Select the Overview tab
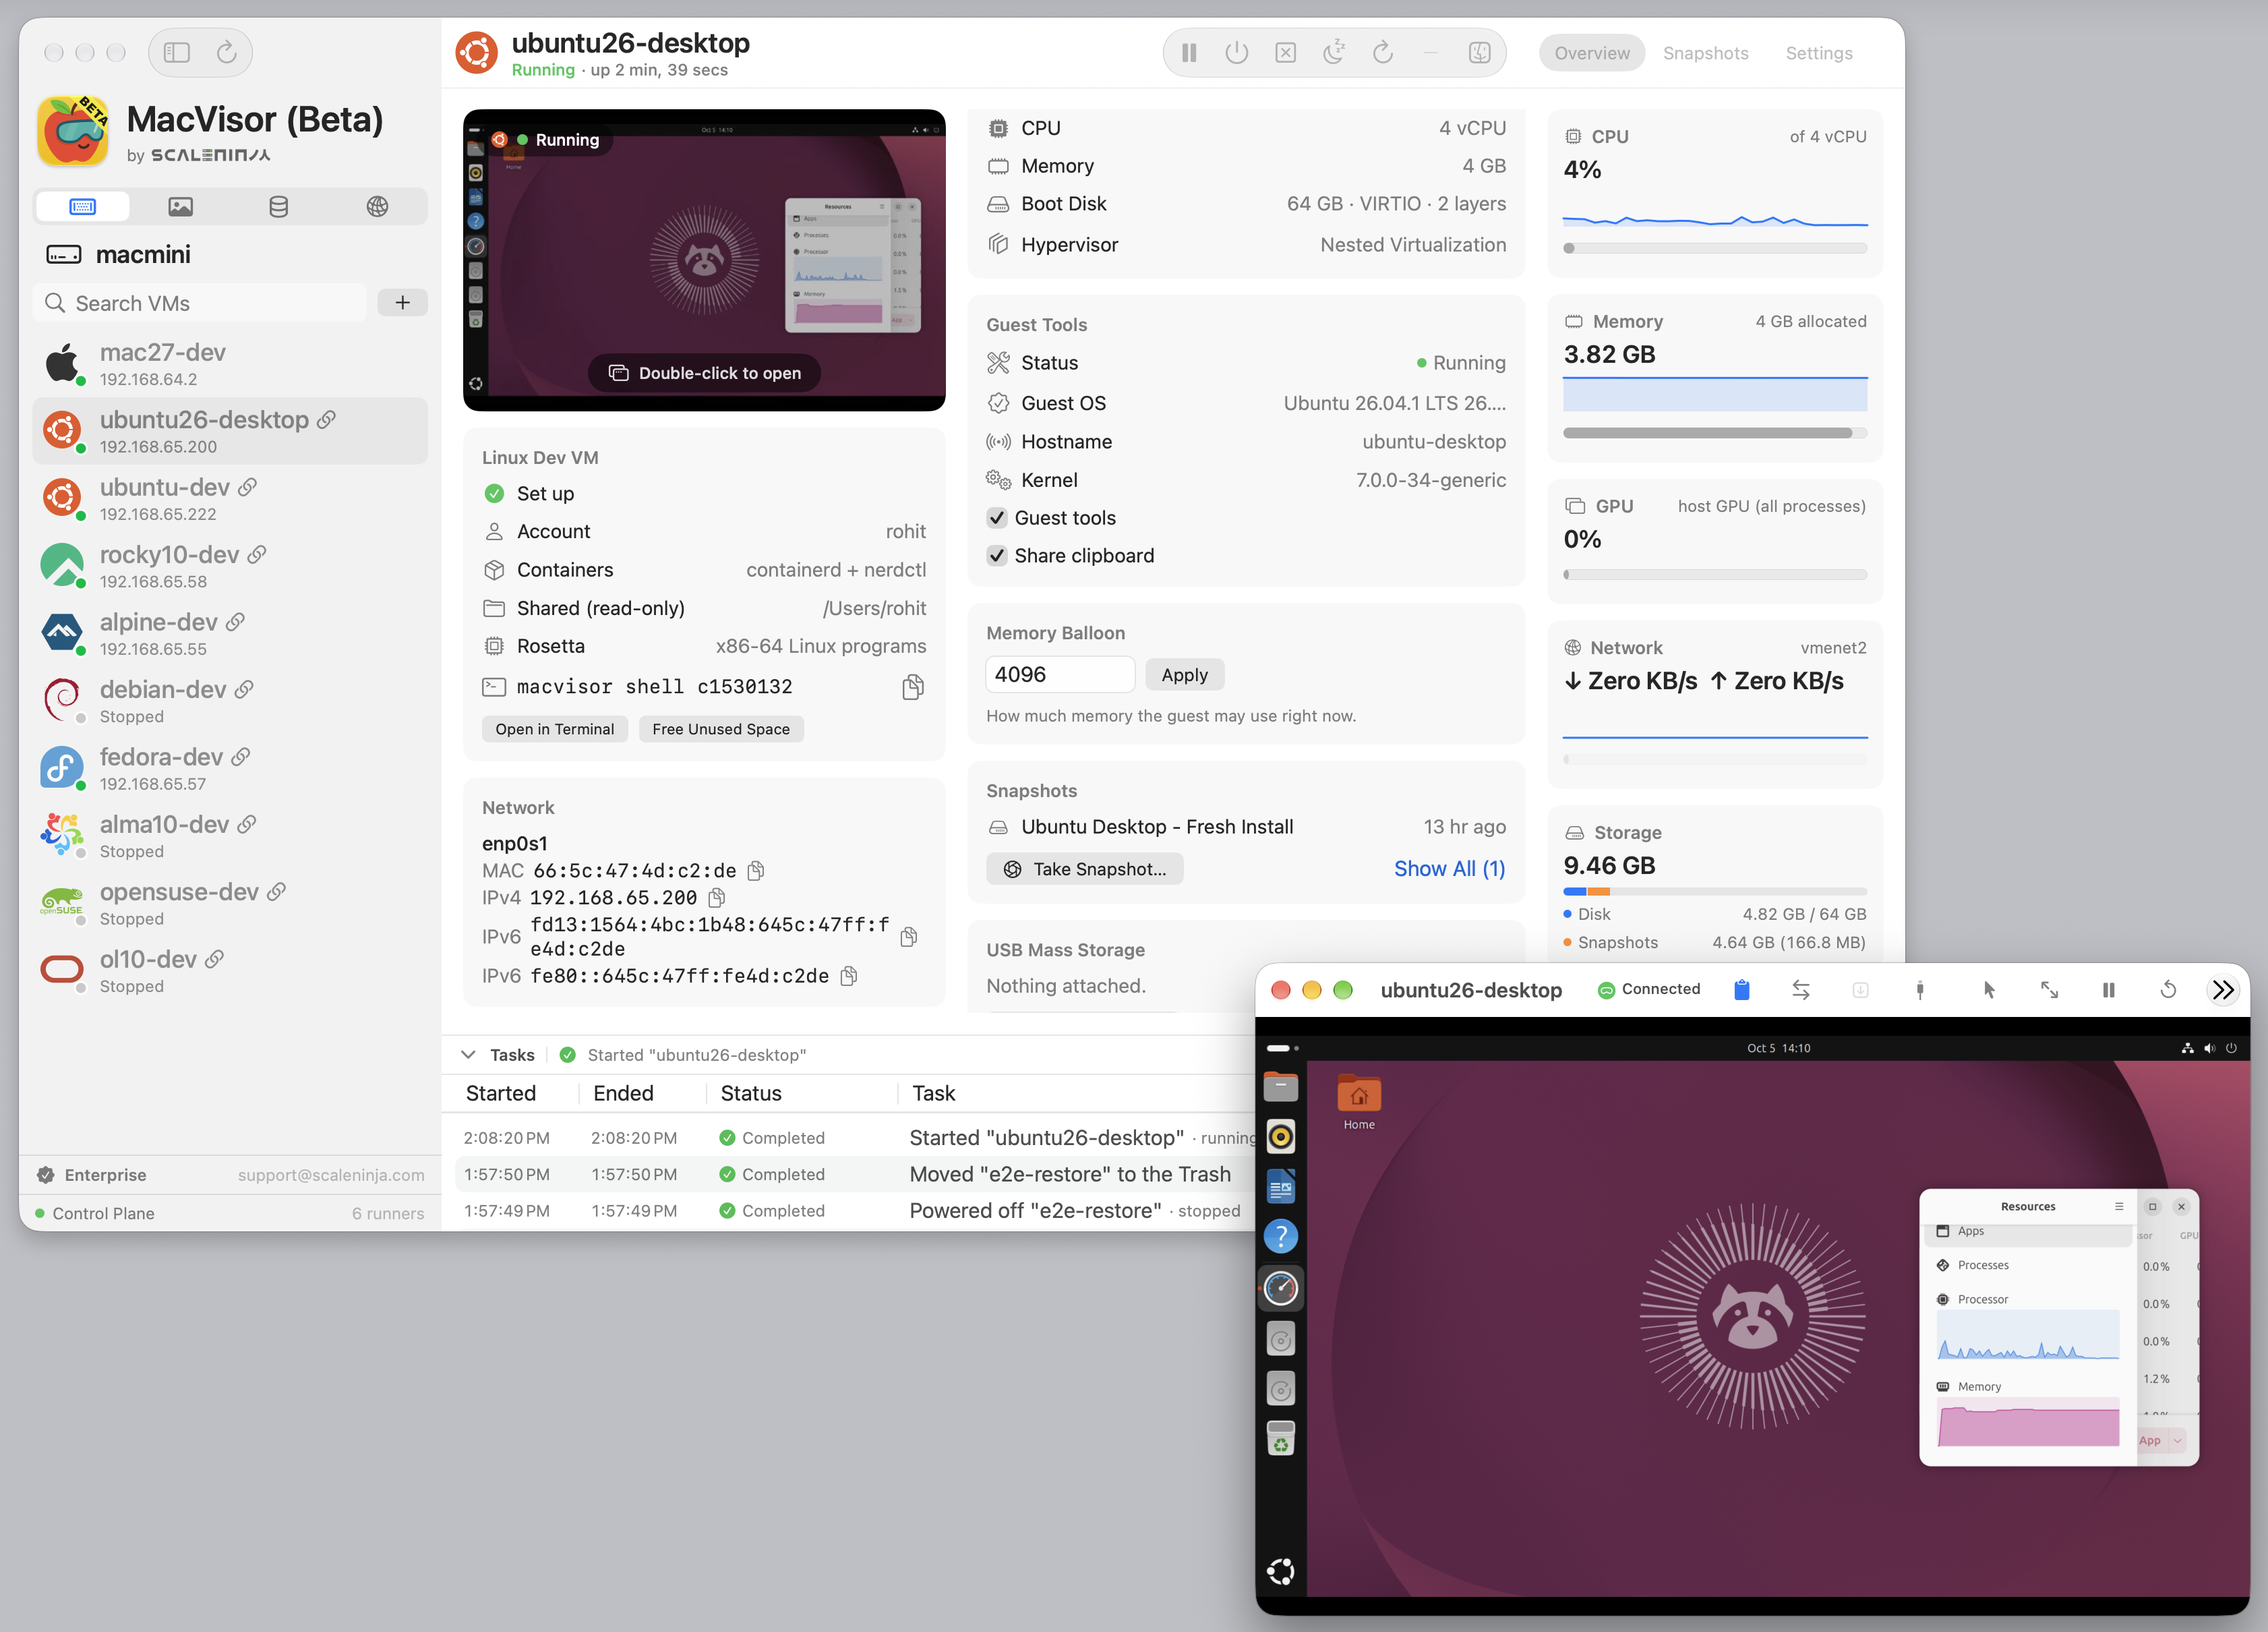The width and height of the screenshot is (2268, 1632). click(1591, 53)
